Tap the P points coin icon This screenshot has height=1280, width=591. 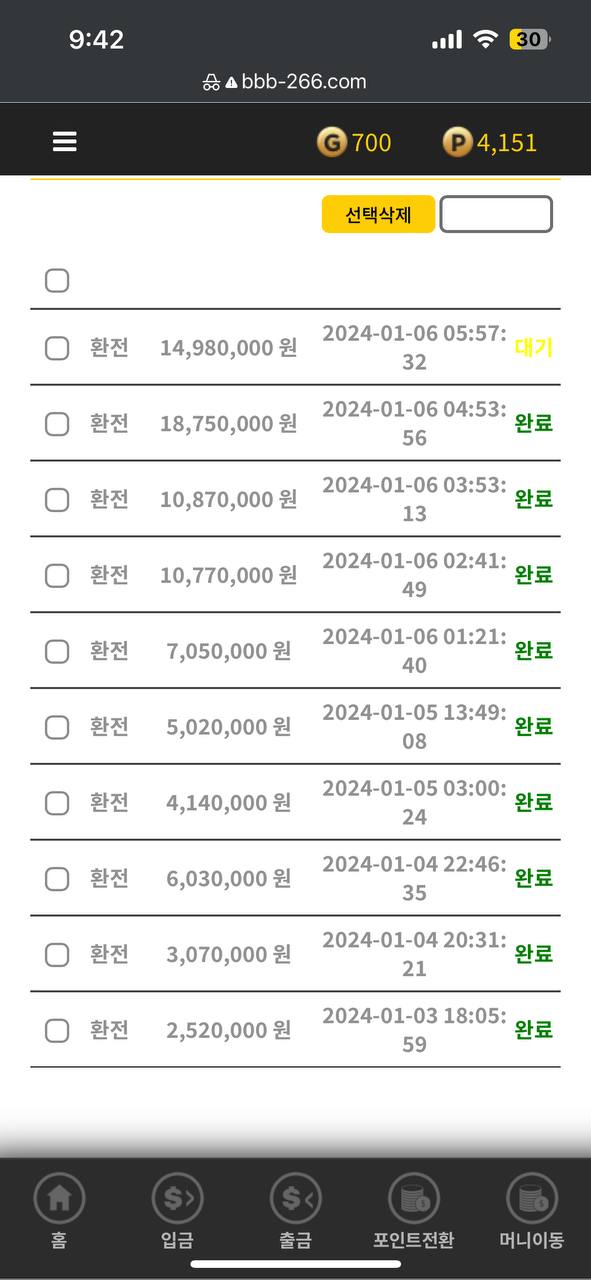(x=457, y=143)
